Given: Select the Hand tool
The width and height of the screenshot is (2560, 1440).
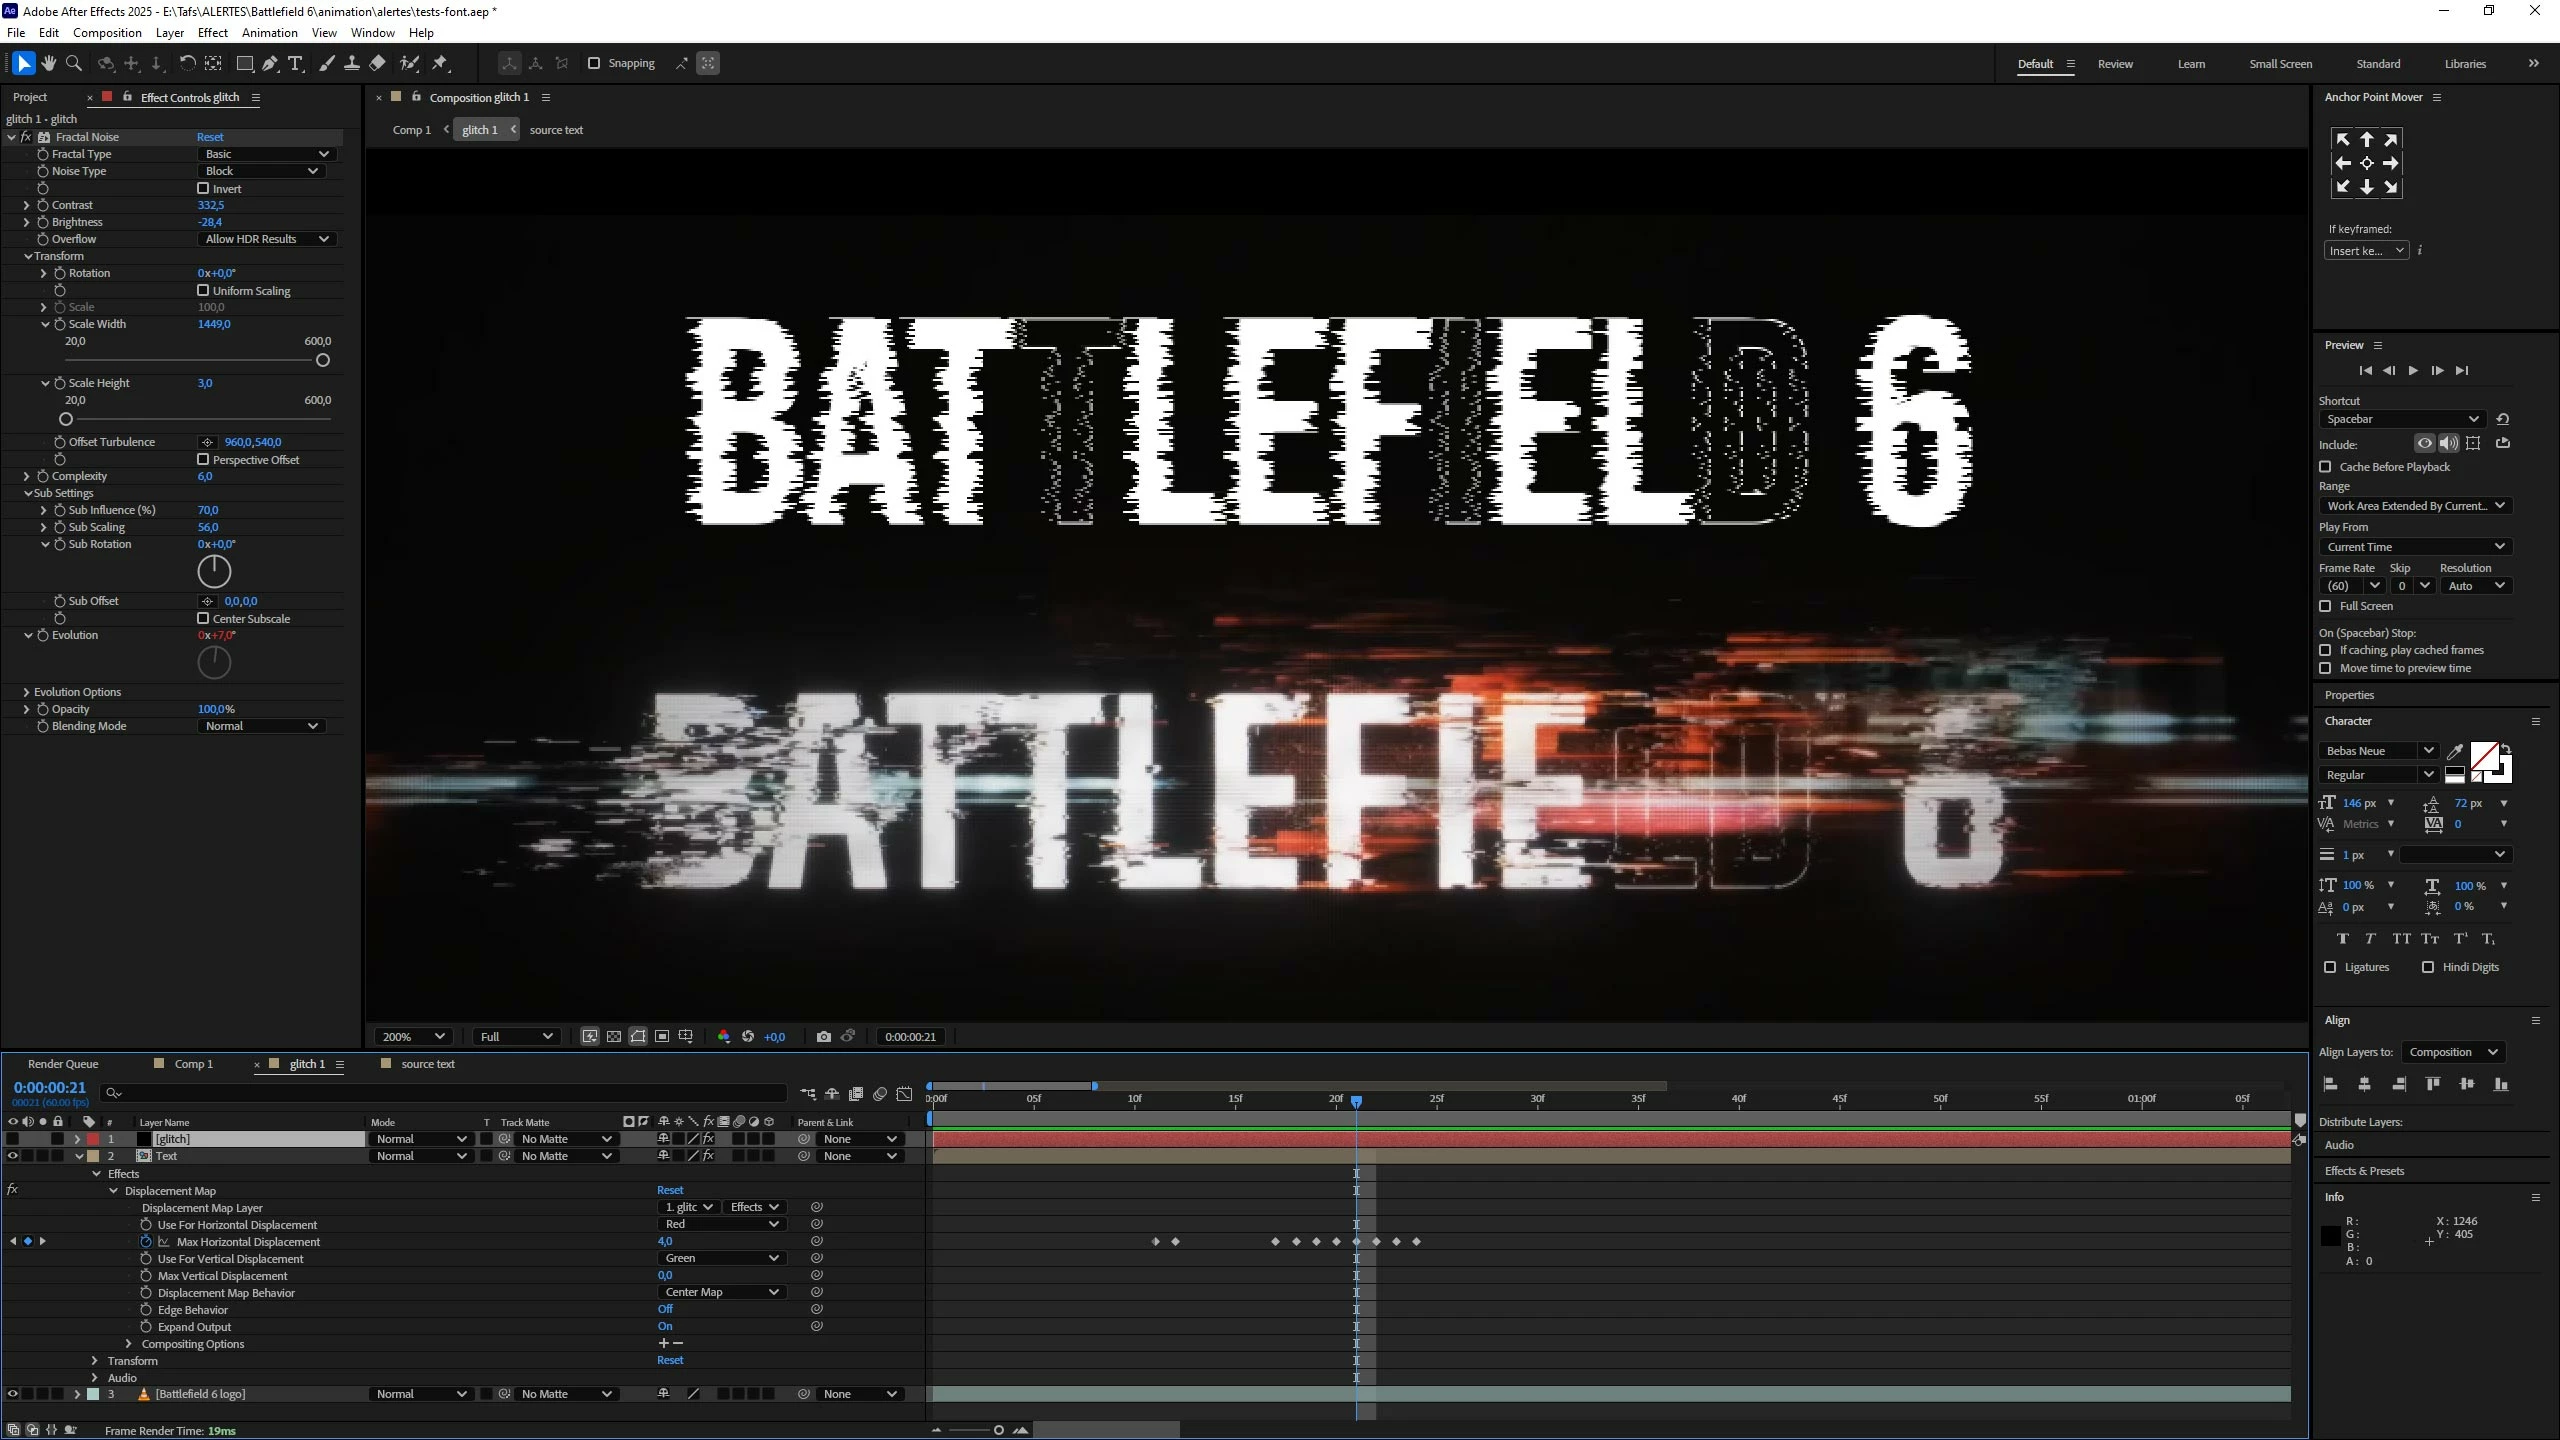Looking at the screenshot, I should [x=48, y=63].
